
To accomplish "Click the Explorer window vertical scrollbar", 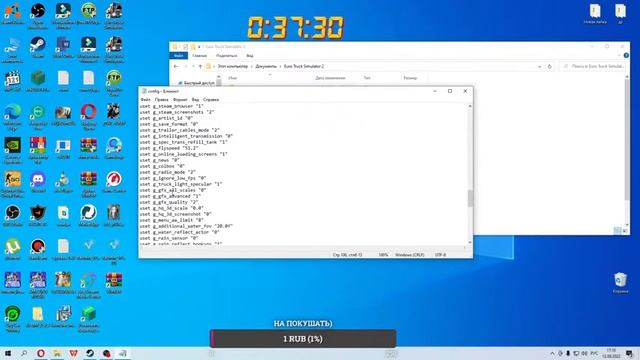I will 627,139.
